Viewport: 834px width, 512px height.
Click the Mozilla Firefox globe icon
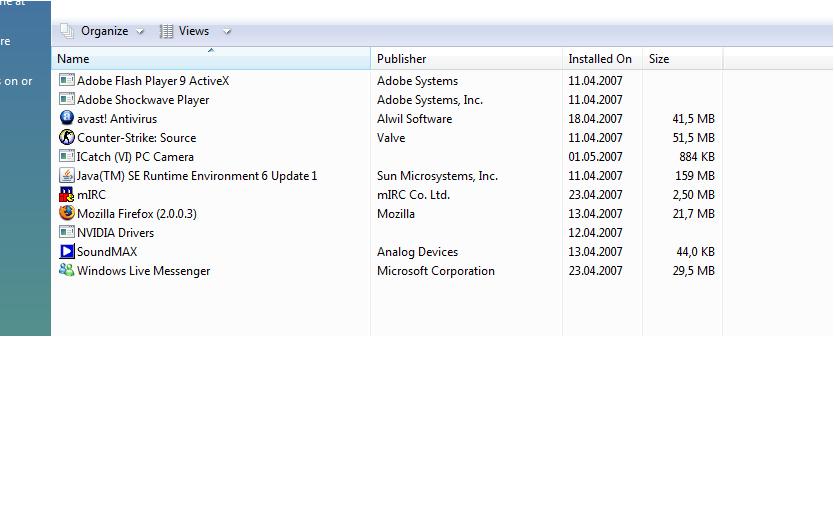(x=66, y=213)
